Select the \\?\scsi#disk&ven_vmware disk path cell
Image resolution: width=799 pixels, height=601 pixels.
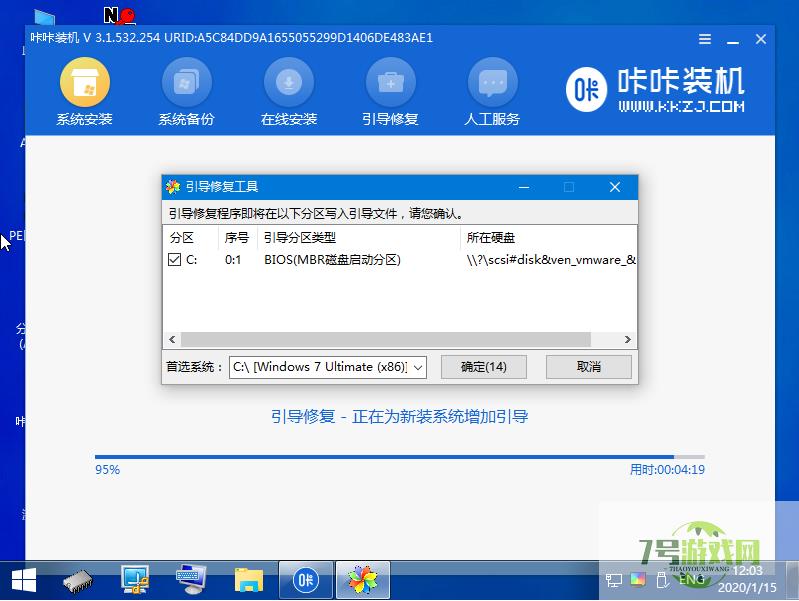(551, 260)
